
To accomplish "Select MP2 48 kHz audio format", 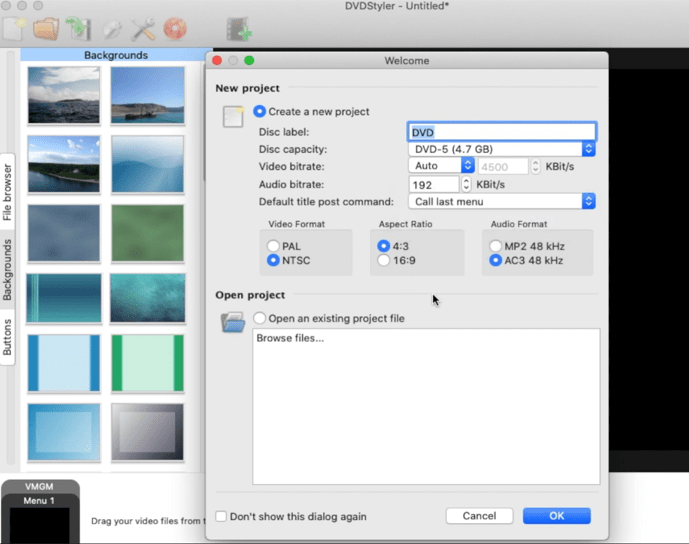I will tap(495, 246).
